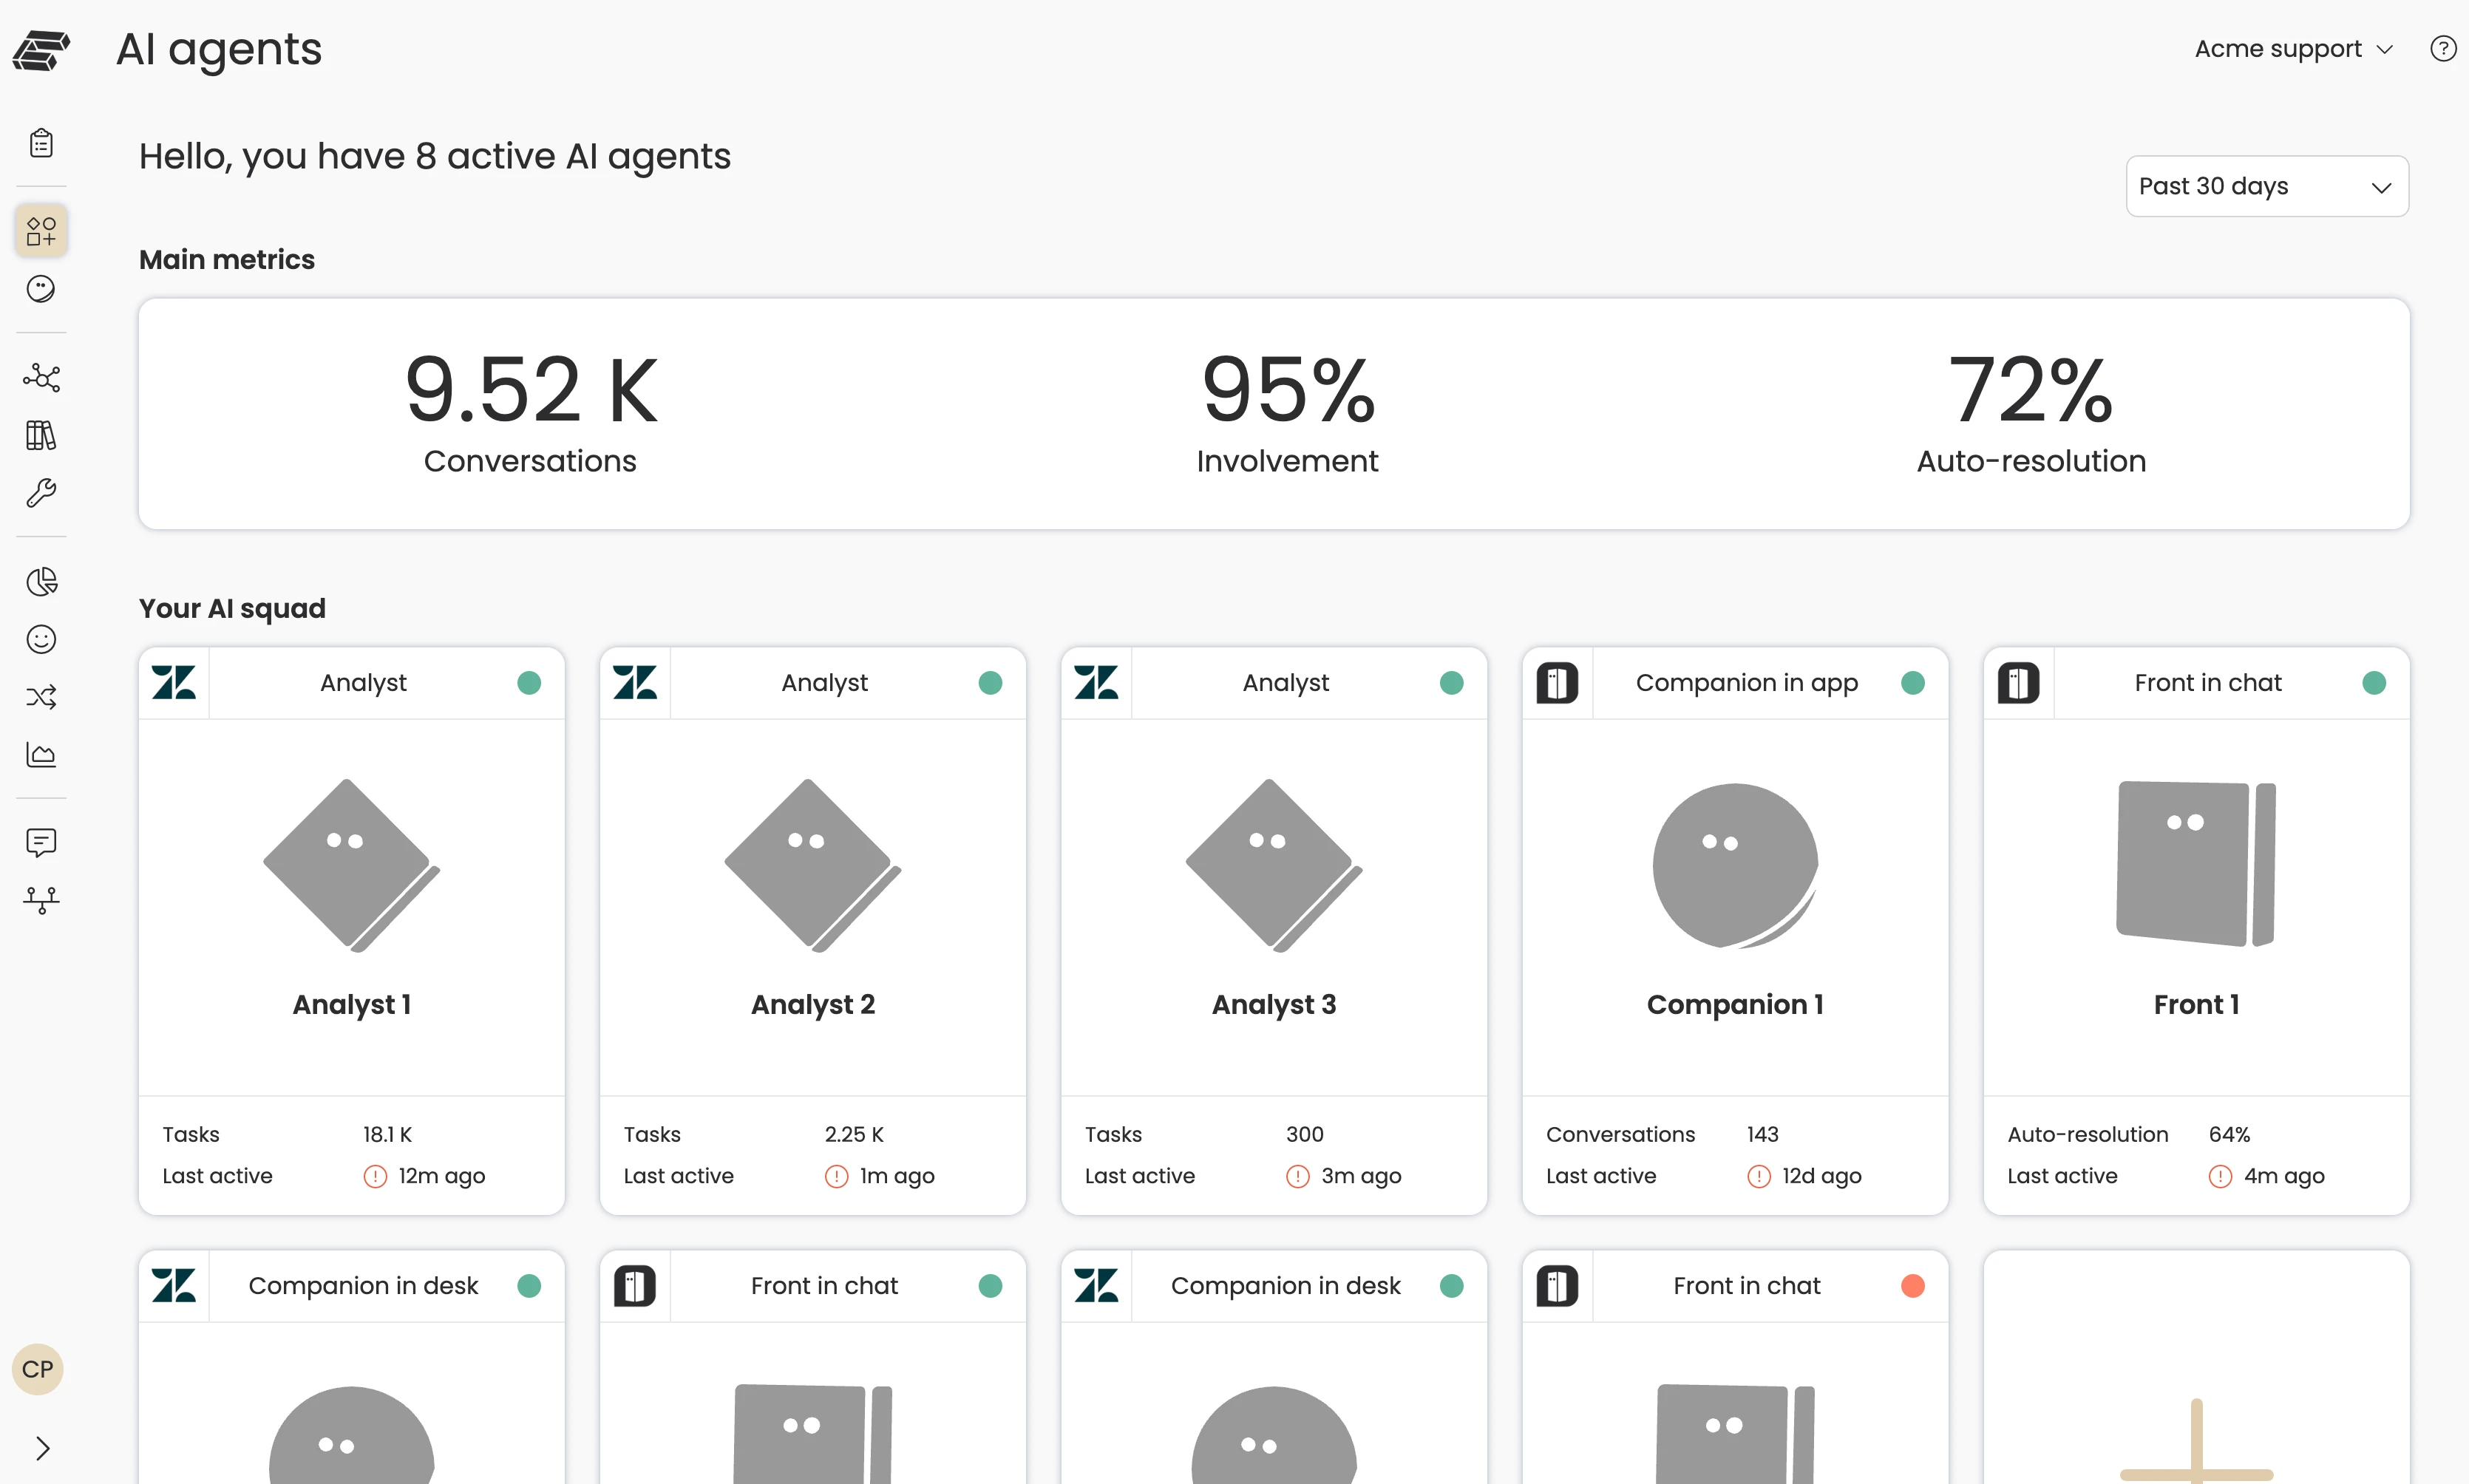2469x1484 pixels.
Task: Select the AI agents grid sidebar icon
Action: point(41,231)
